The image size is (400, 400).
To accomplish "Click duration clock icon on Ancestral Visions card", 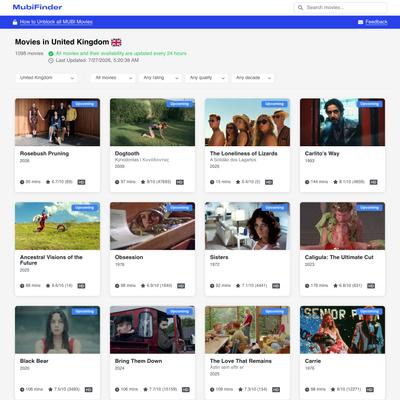I will 22,286.
